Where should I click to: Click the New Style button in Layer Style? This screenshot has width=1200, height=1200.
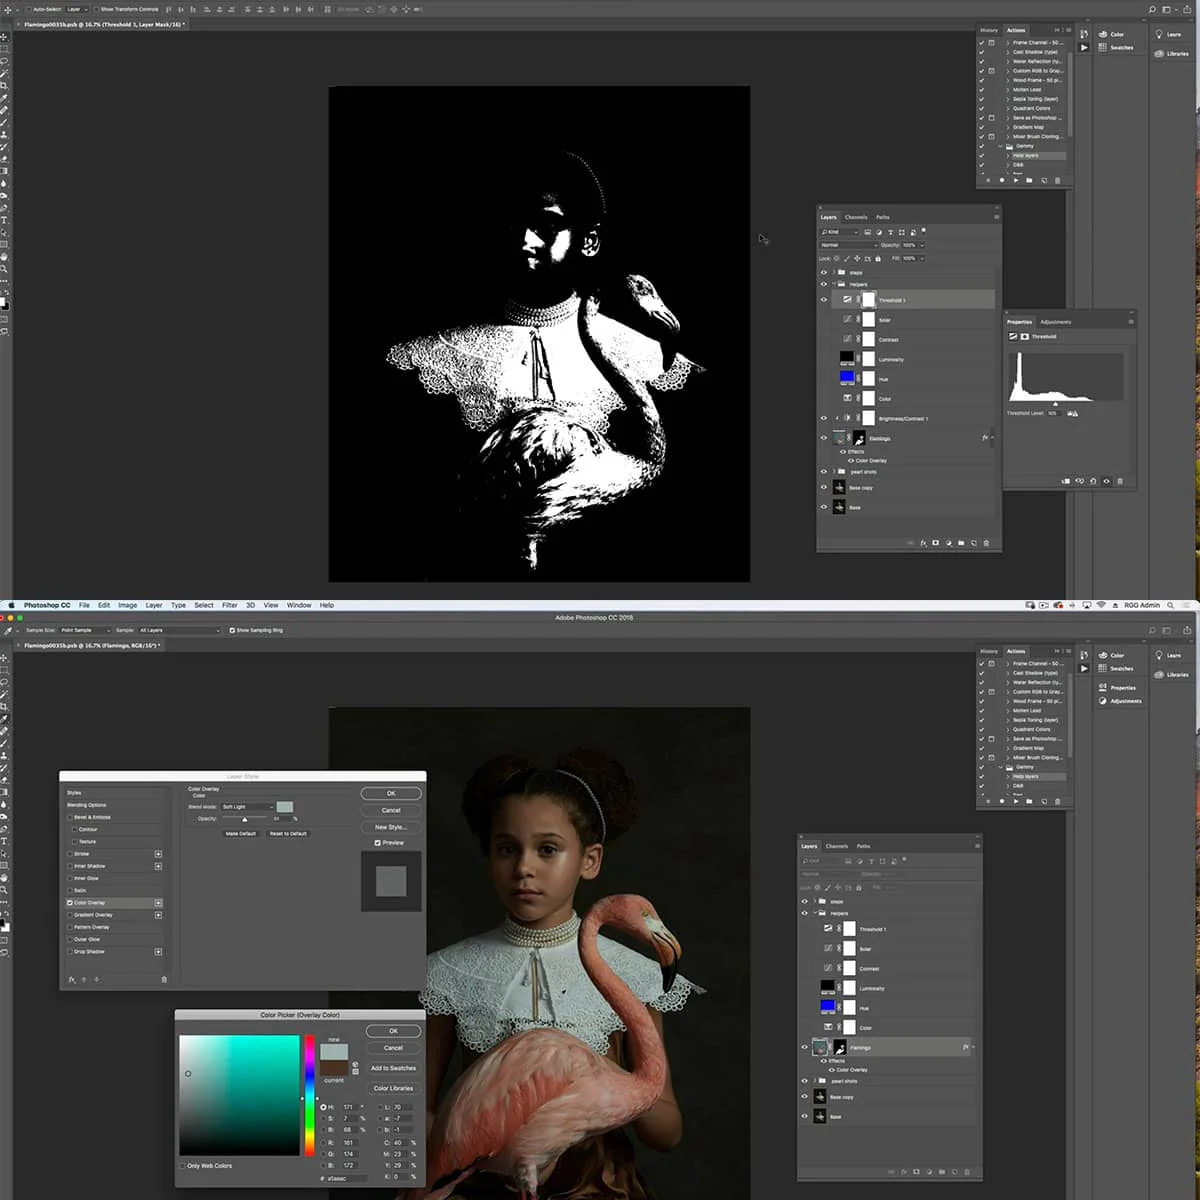tap(390, 827)
